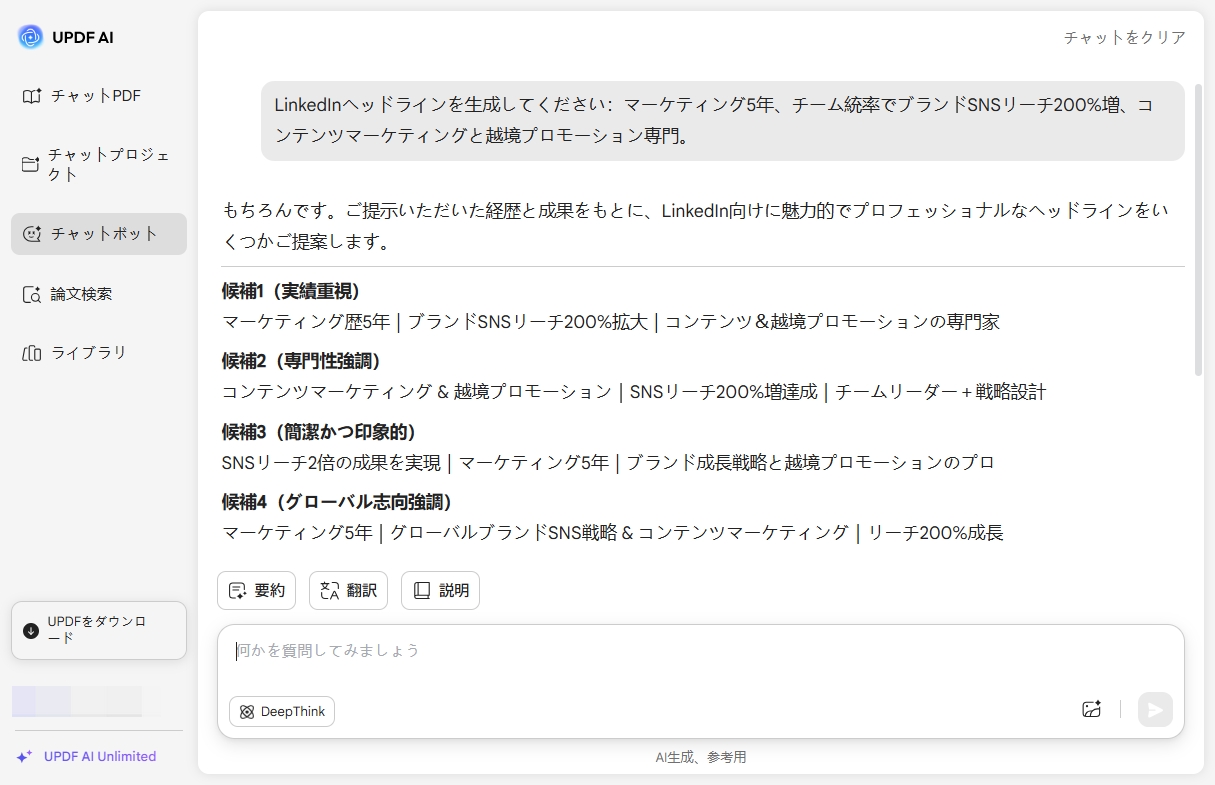The height and width of the screenshot is (785, 1215).
Task: Click the ライブラリ books icon
Action: (31, 353)
